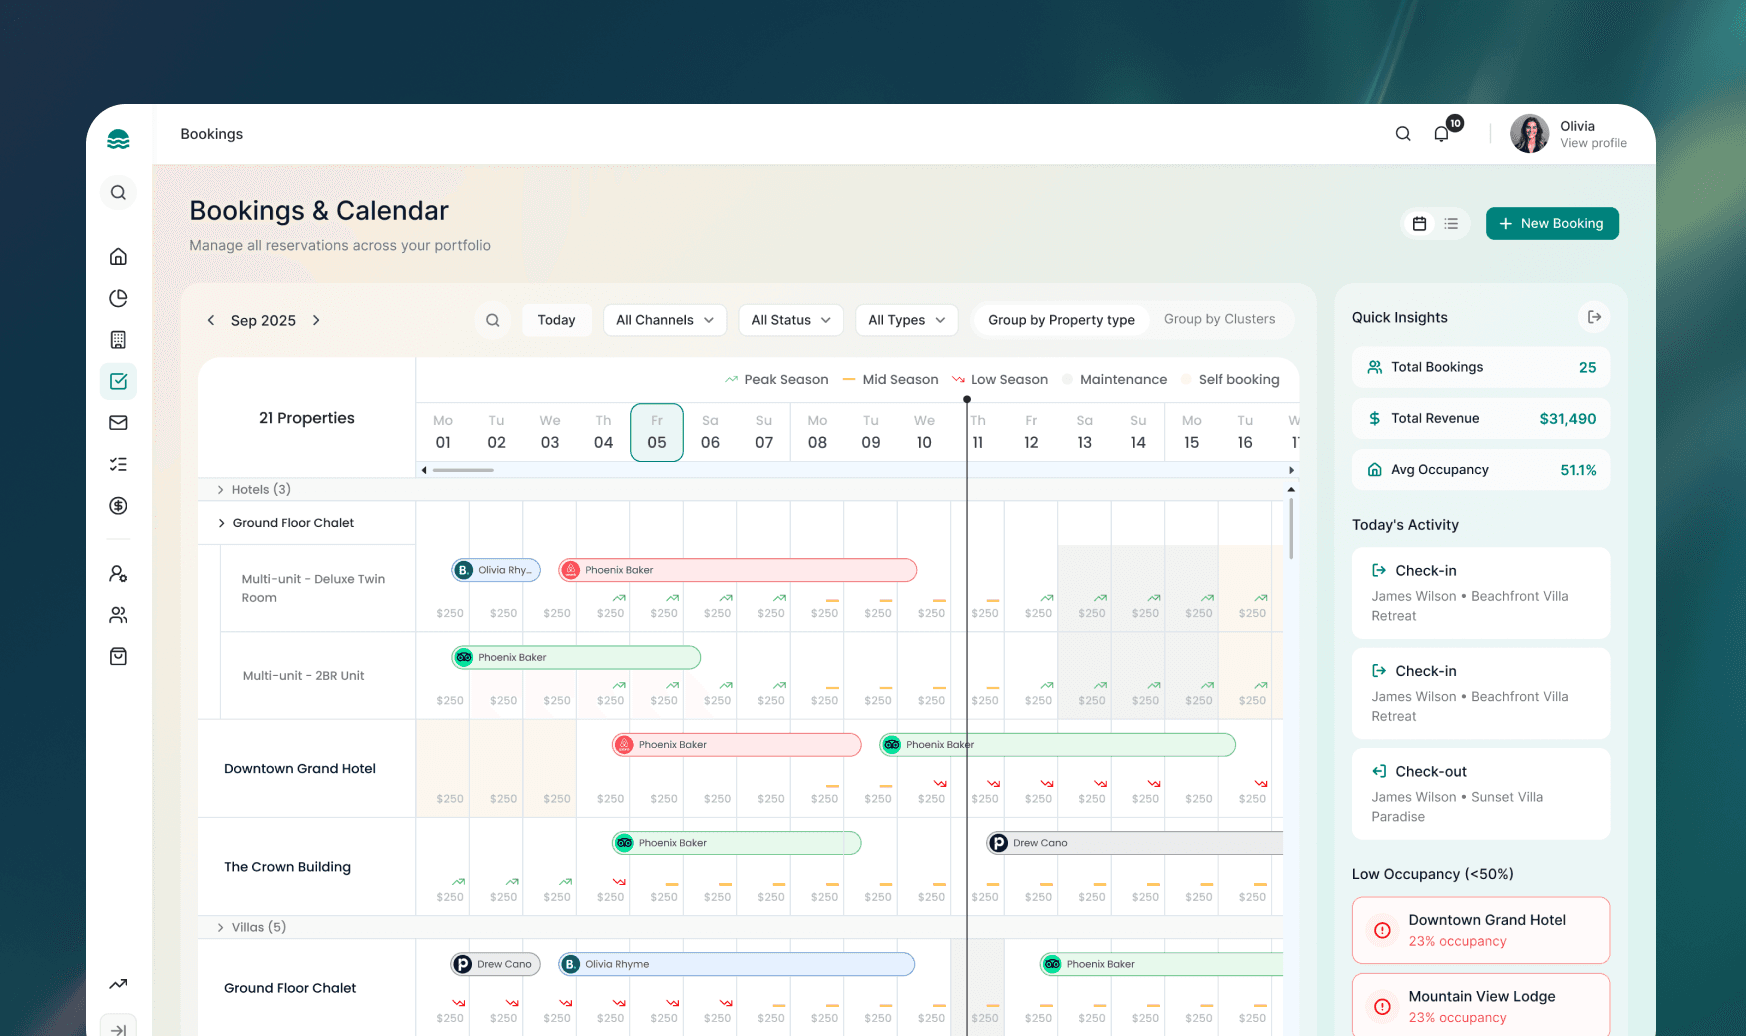
Task: Expand sidebar with arrow icon
Action: point(118,1028)
